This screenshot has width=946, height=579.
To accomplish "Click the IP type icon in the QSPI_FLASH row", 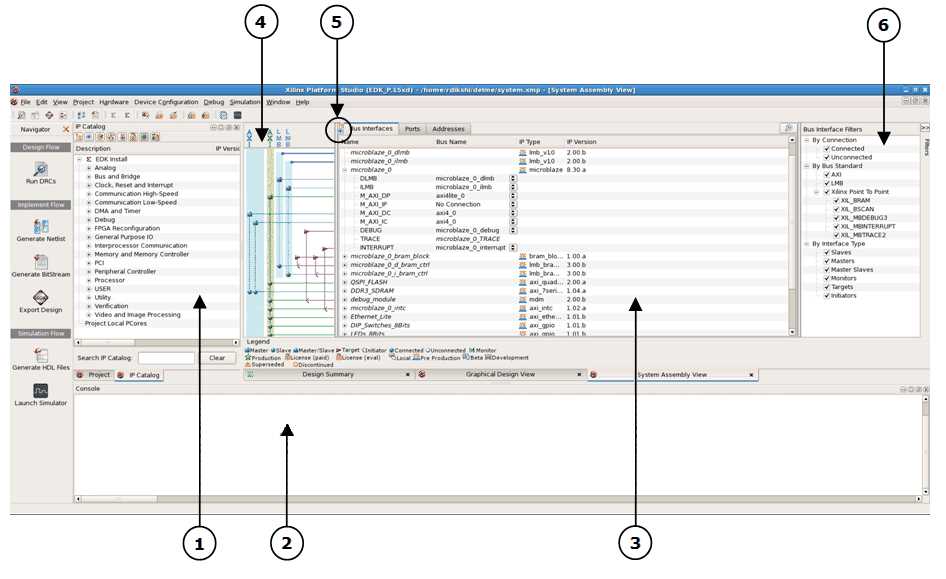I will (522, 282).
